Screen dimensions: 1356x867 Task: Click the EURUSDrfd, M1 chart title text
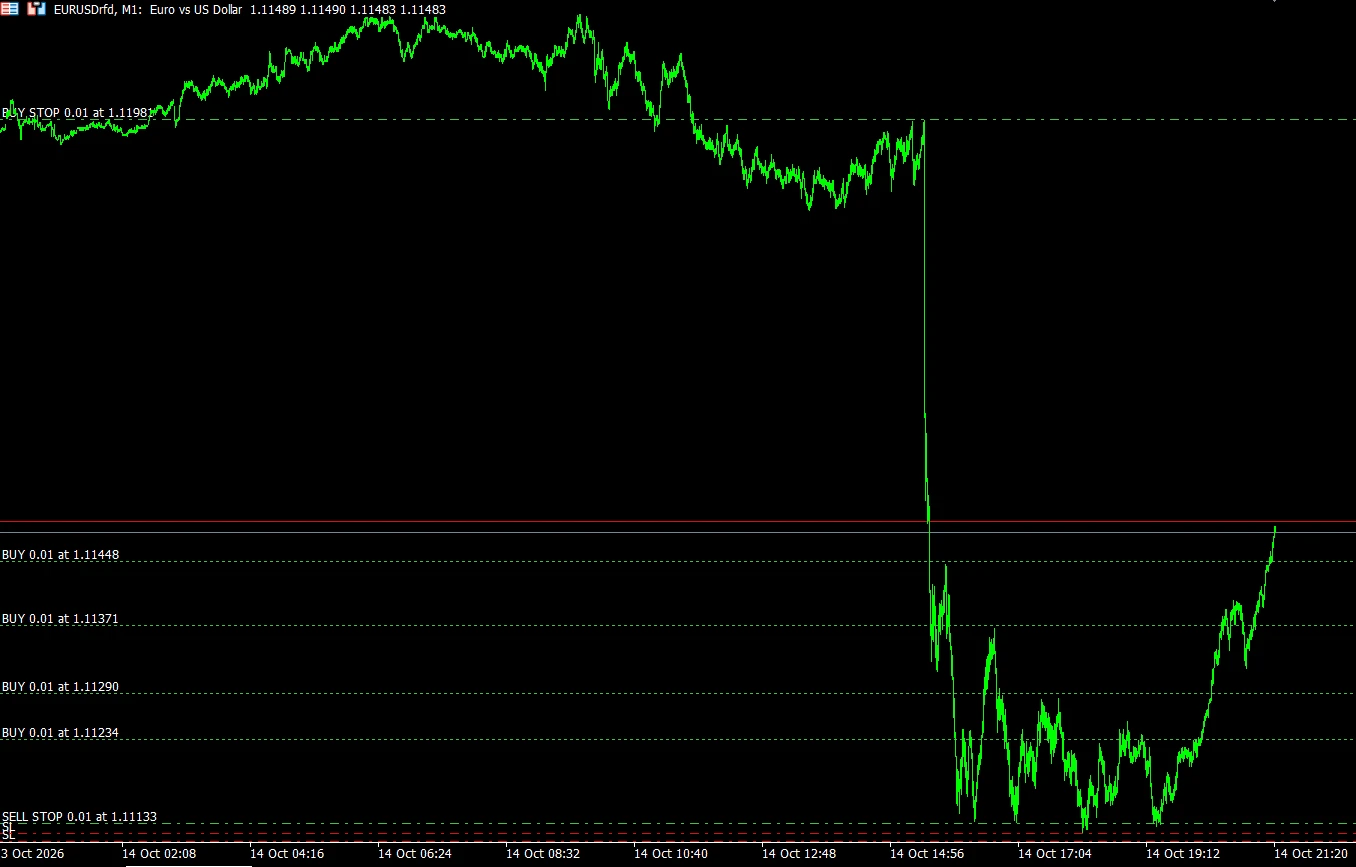pyautogui.click(x=98, y=9)
